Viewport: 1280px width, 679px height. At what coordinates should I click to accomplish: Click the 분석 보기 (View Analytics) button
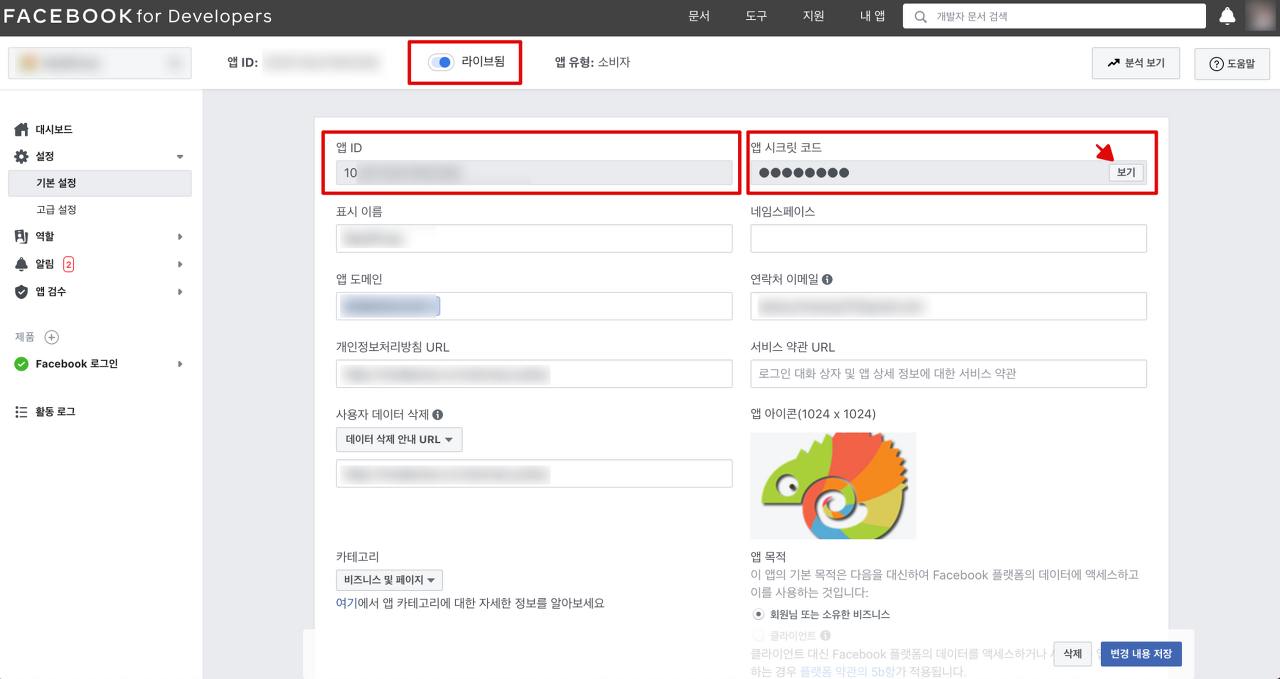click(x=1136, y=63)
